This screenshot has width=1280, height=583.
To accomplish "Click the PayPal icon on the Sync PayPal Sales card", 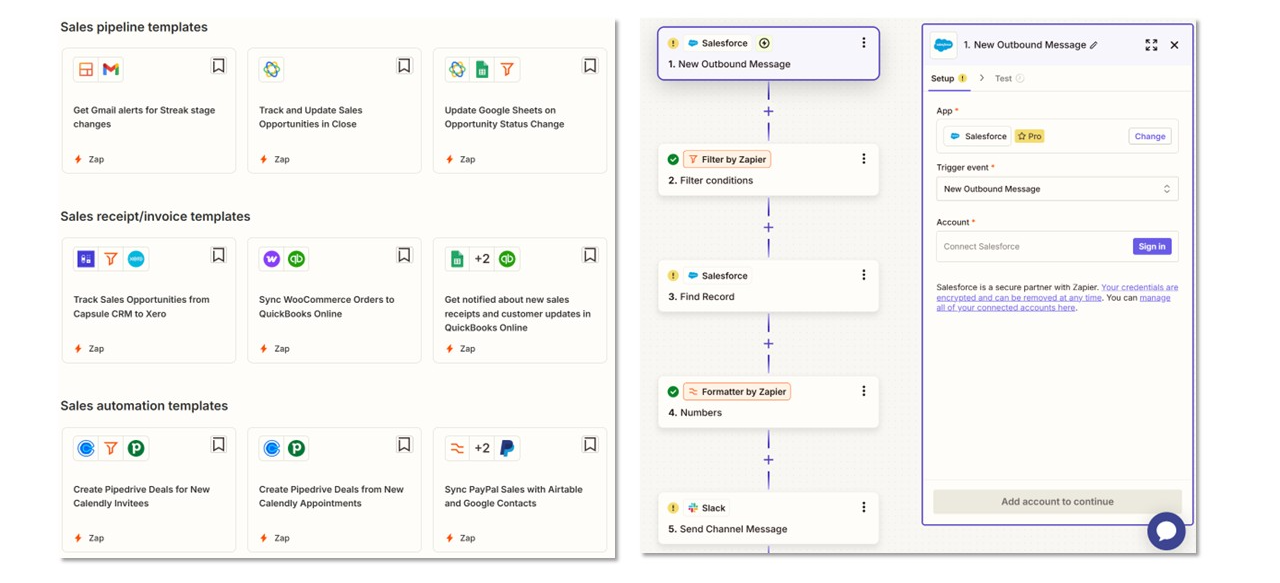I will point(507,448).
